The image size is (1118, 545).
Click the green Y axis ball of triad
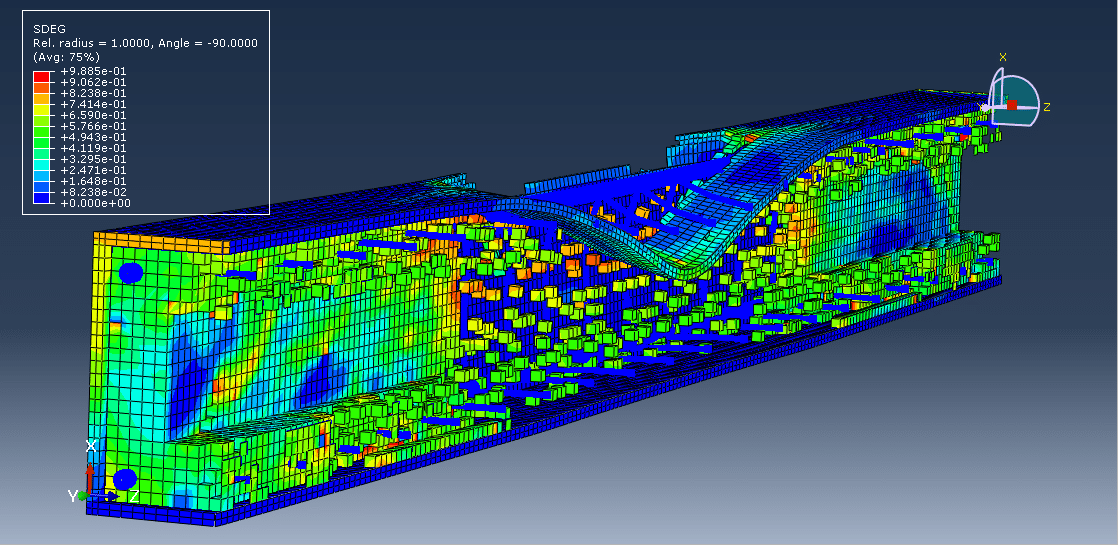[83, 496]
